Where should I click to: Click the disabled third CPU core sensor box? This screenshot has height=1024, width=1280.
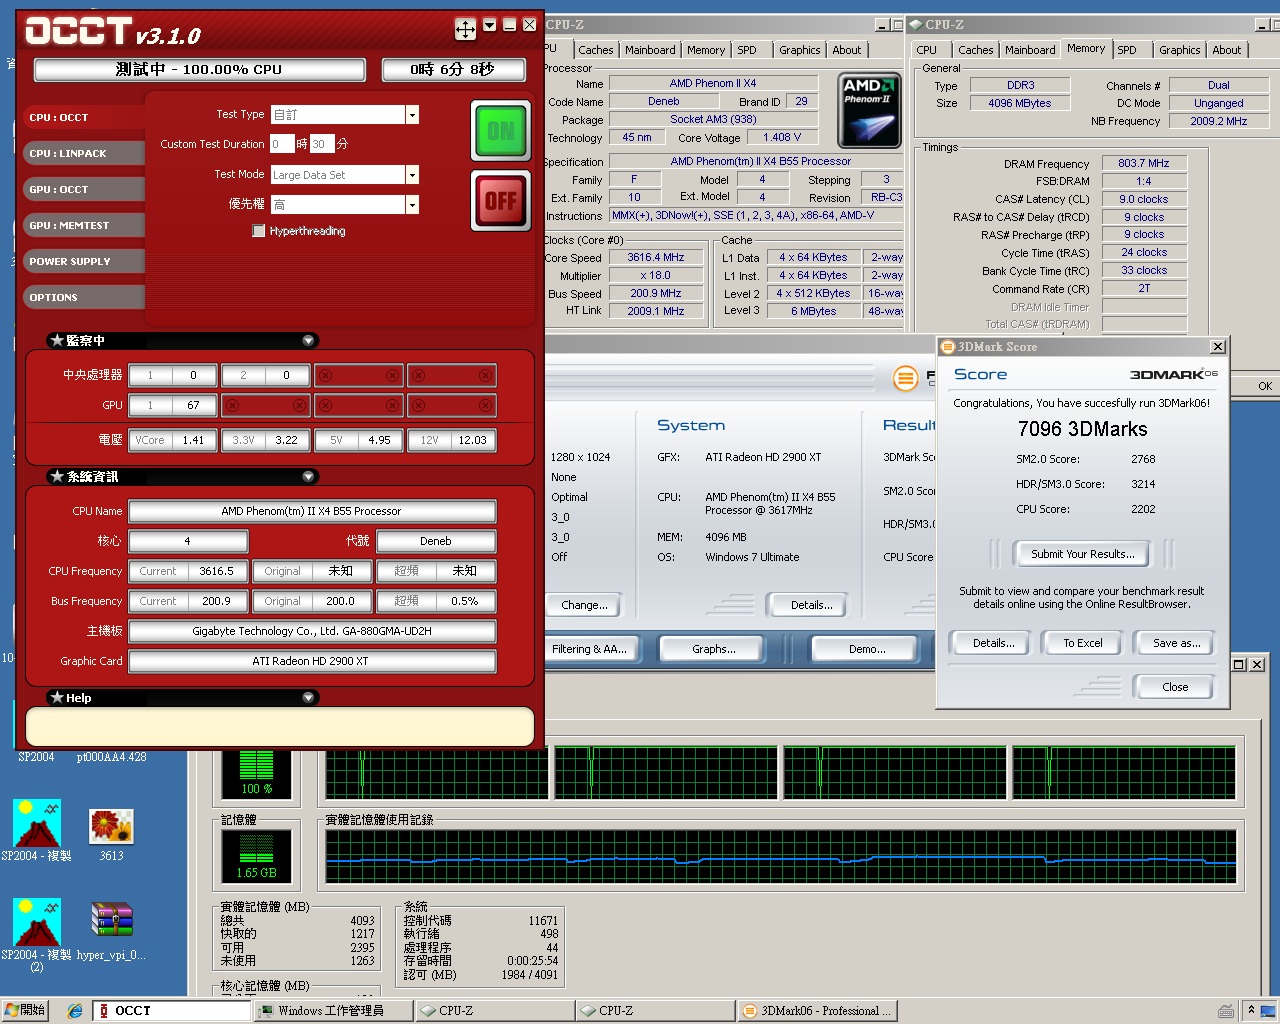[x=358, y=376]
